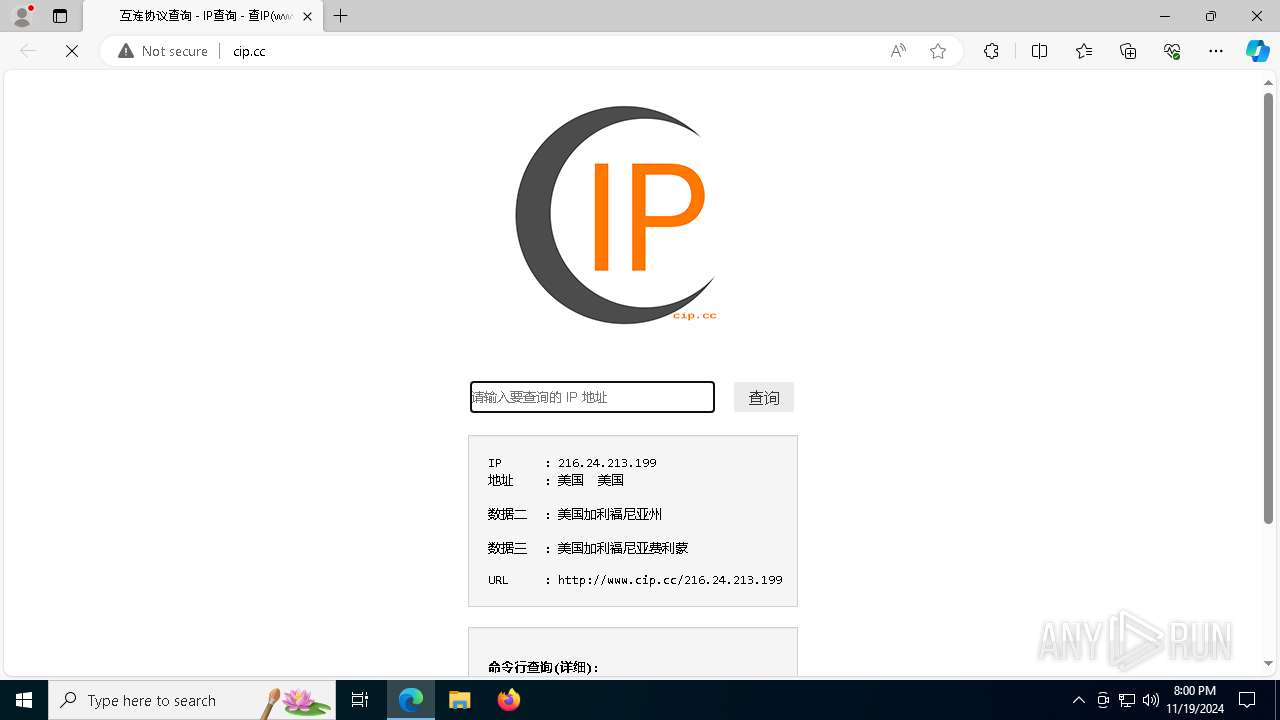
Task: Select the 美国加利福尼亚州 location text
Action: tap(610, 514)
